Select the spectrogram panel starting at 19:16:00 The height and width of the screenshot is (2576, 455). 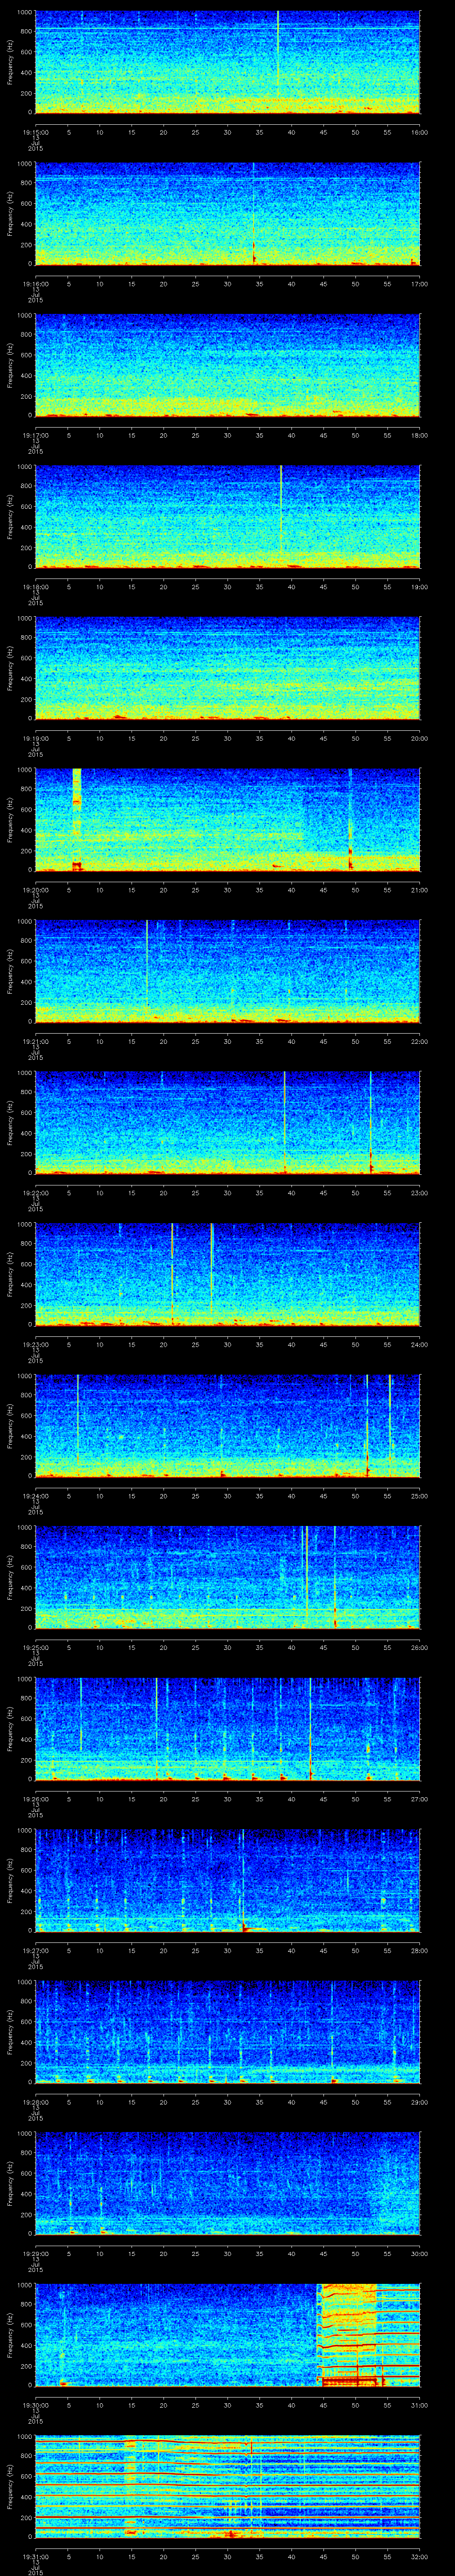228,214
